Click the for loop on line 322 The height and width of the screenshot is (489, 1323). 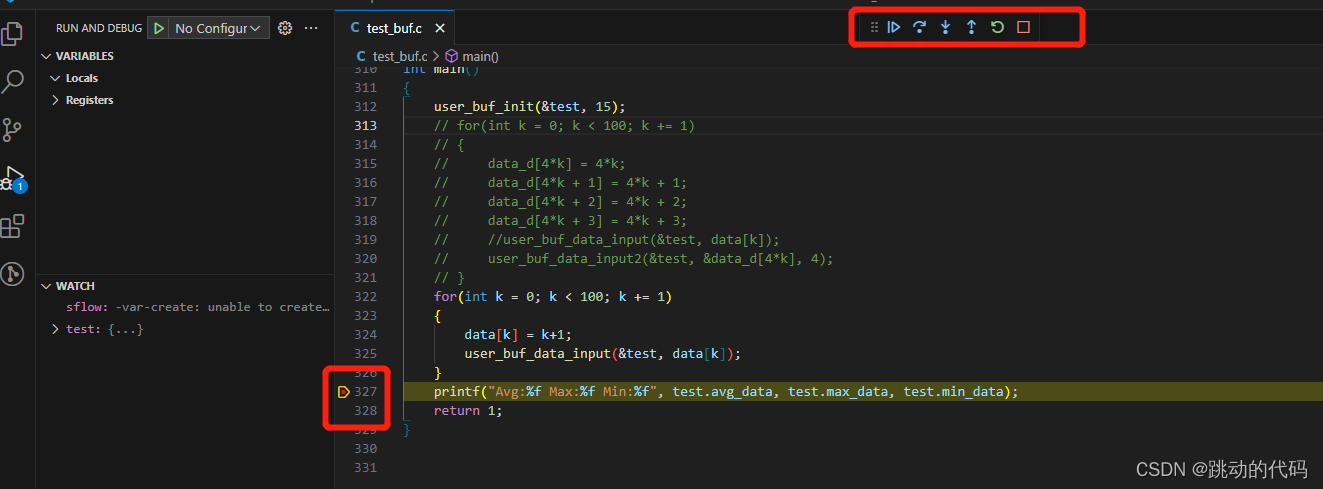click(553, 297)
